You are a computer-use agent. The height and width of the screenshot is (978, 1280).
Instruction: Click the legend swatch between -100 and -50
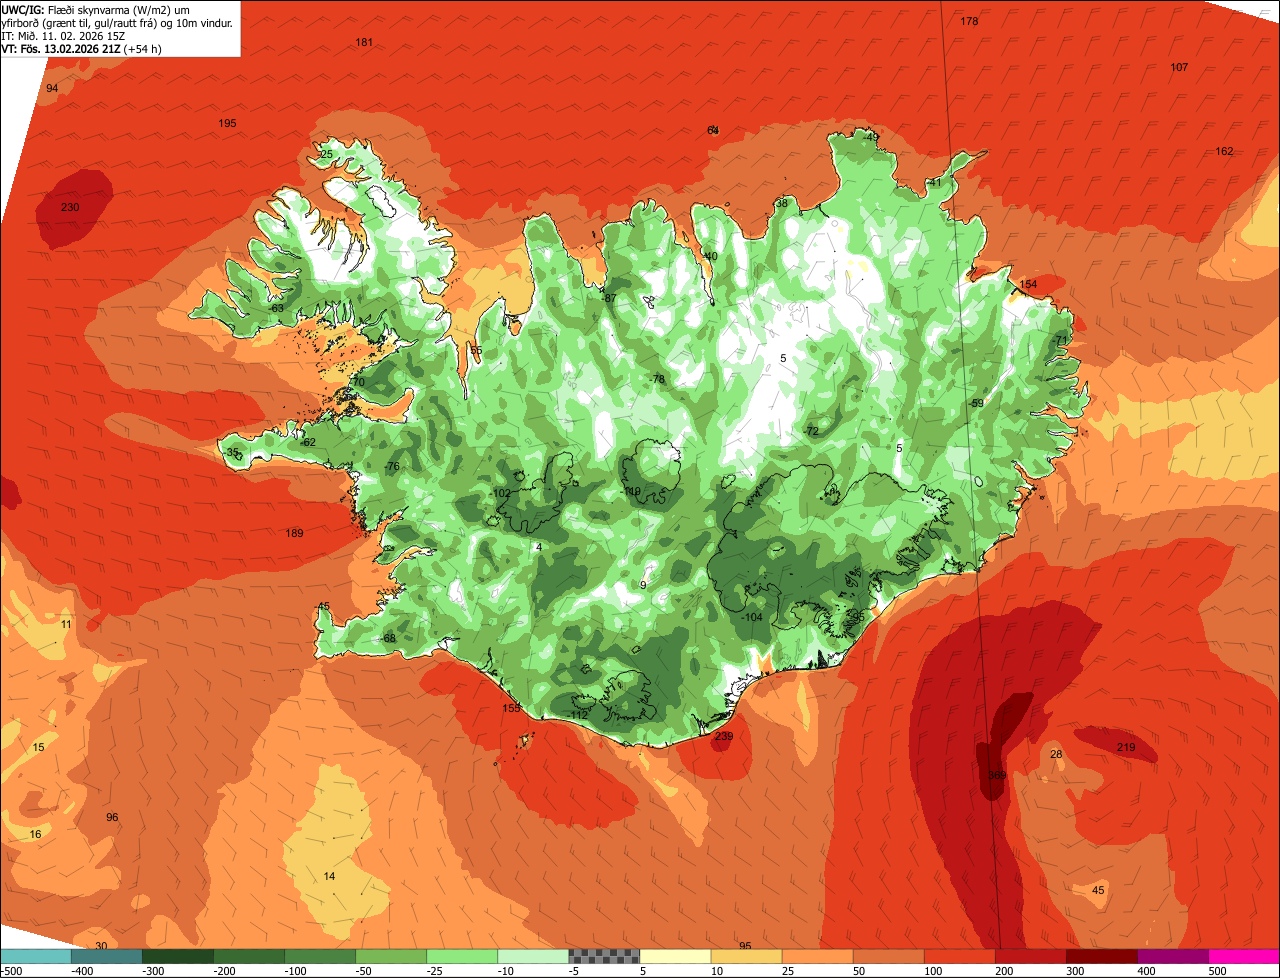[x=320, y=956]
